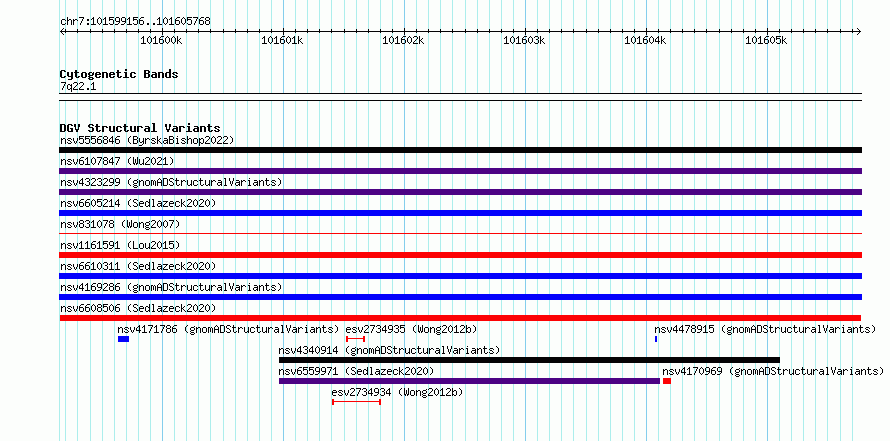Screen dimensions: 890x441
Task: Click the nsv4170969 variant label
Action: coord(773,371)
